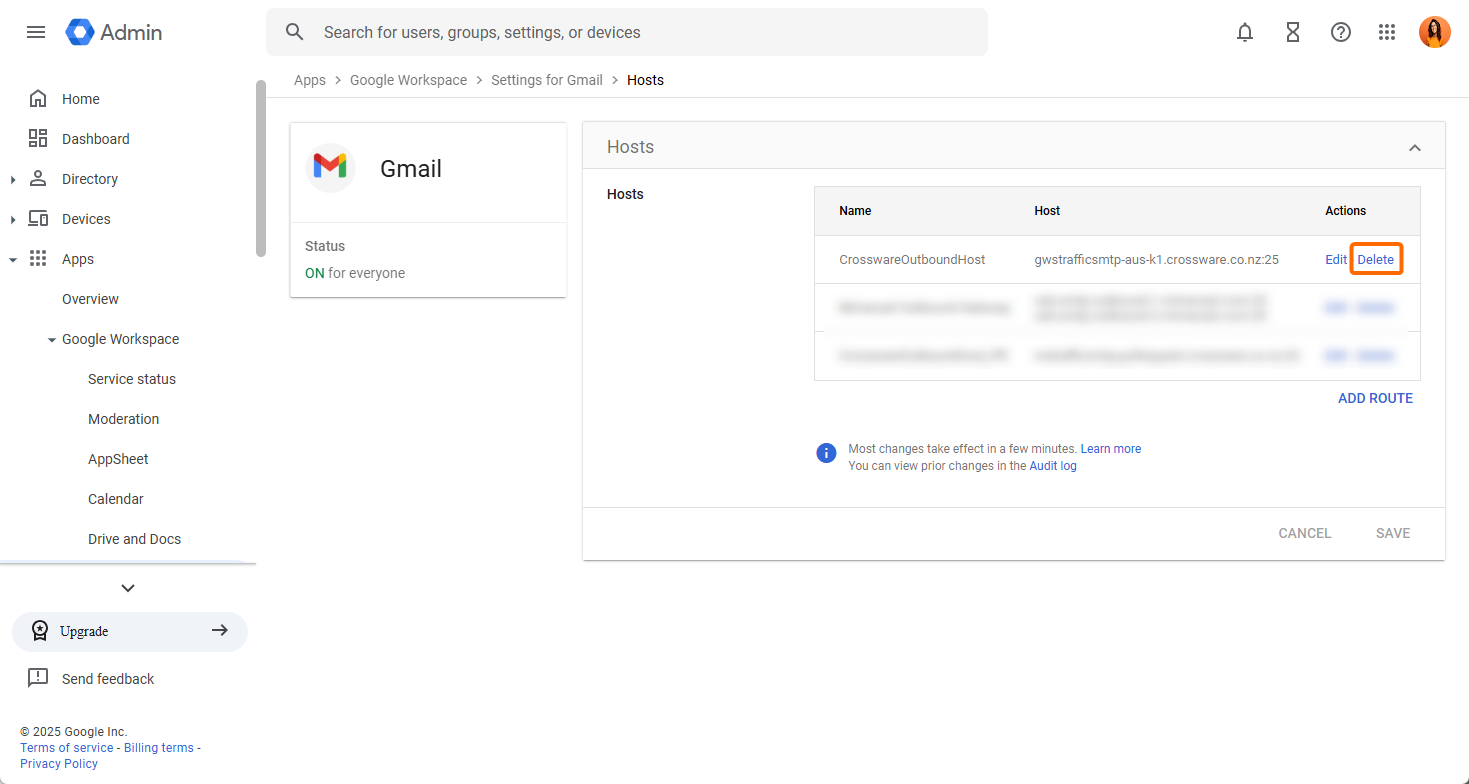Open the Audit log link
This screenshot has height=784, width=1469.
click(1053, 466)
